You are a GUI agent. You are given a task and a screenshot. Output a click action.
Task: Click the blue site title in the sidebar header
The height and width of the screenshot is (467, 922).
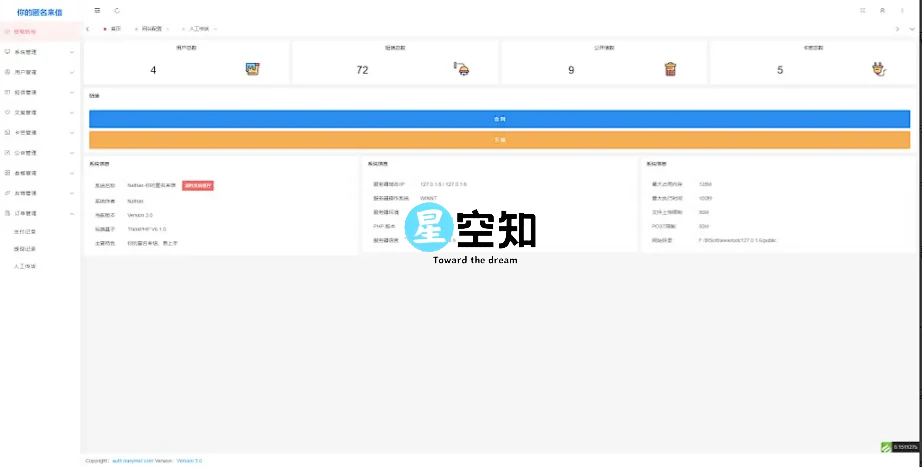[x=39, y=12]
